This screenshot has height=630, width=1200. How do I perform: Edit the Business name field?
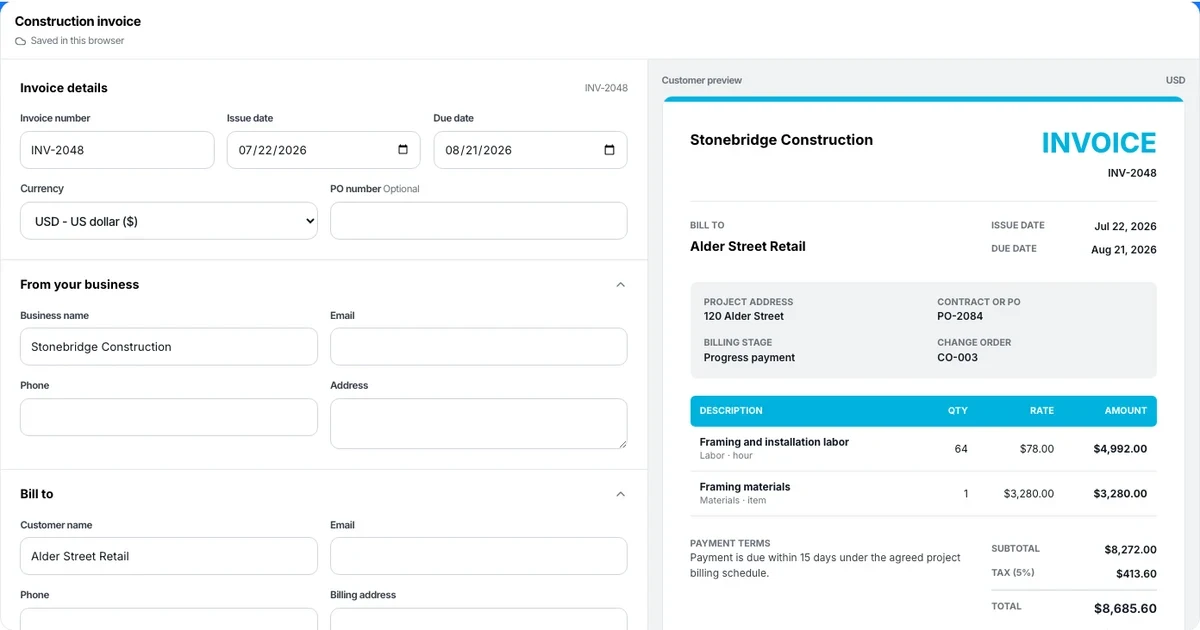(169, 347)
